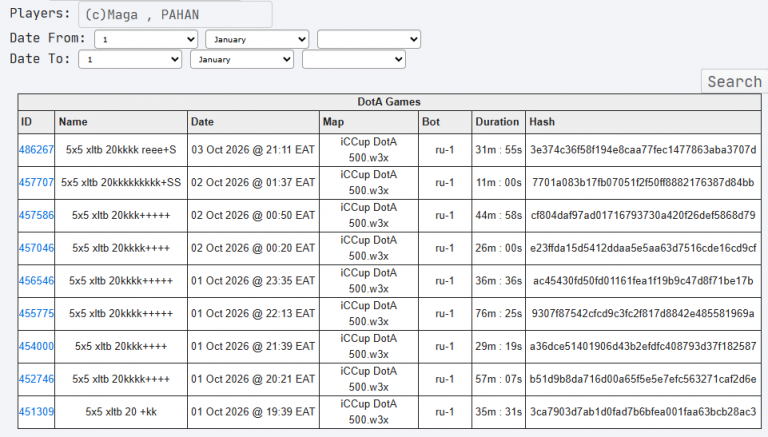
Task: Select duration '44m : 58s'
Action: (x=499, y=215)
